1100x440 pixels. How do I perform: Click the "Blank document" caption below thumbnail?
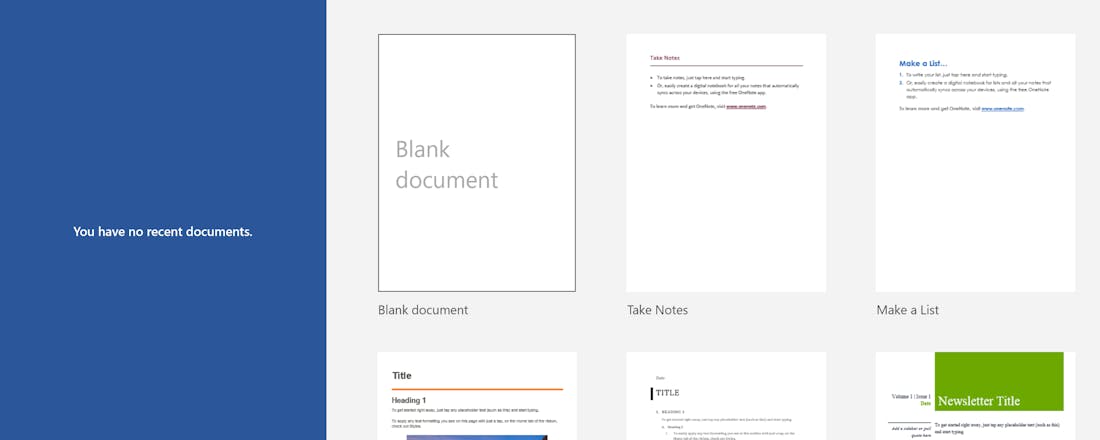tap(423, 310)
